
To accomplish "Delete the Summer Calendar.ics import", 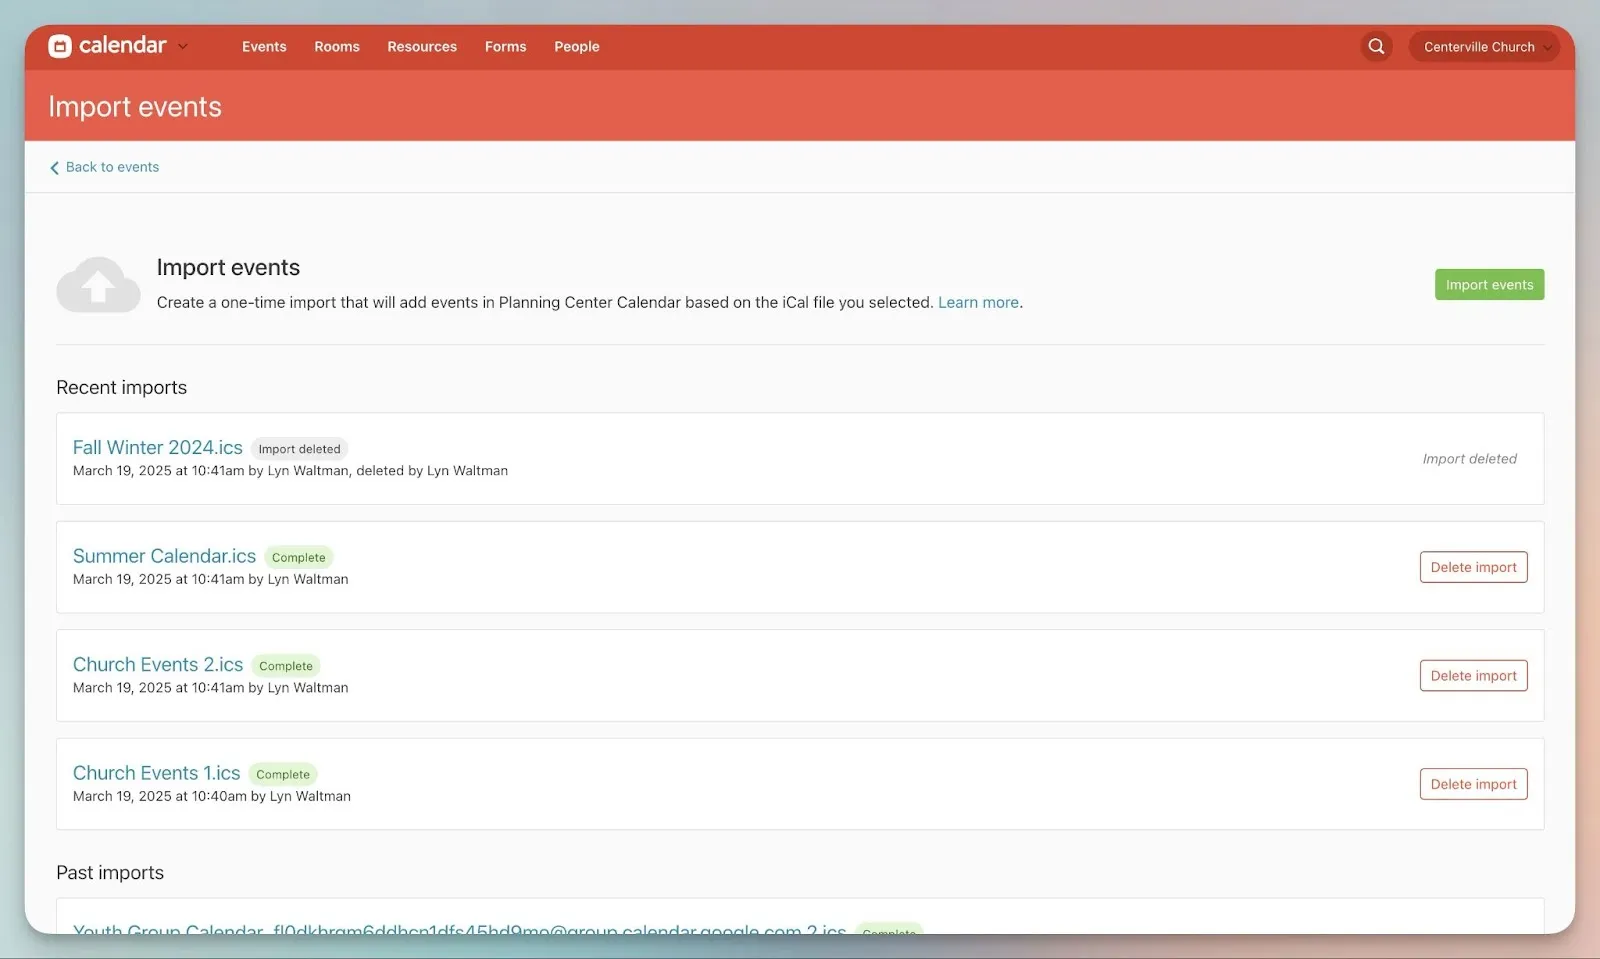I will 1472,567.
